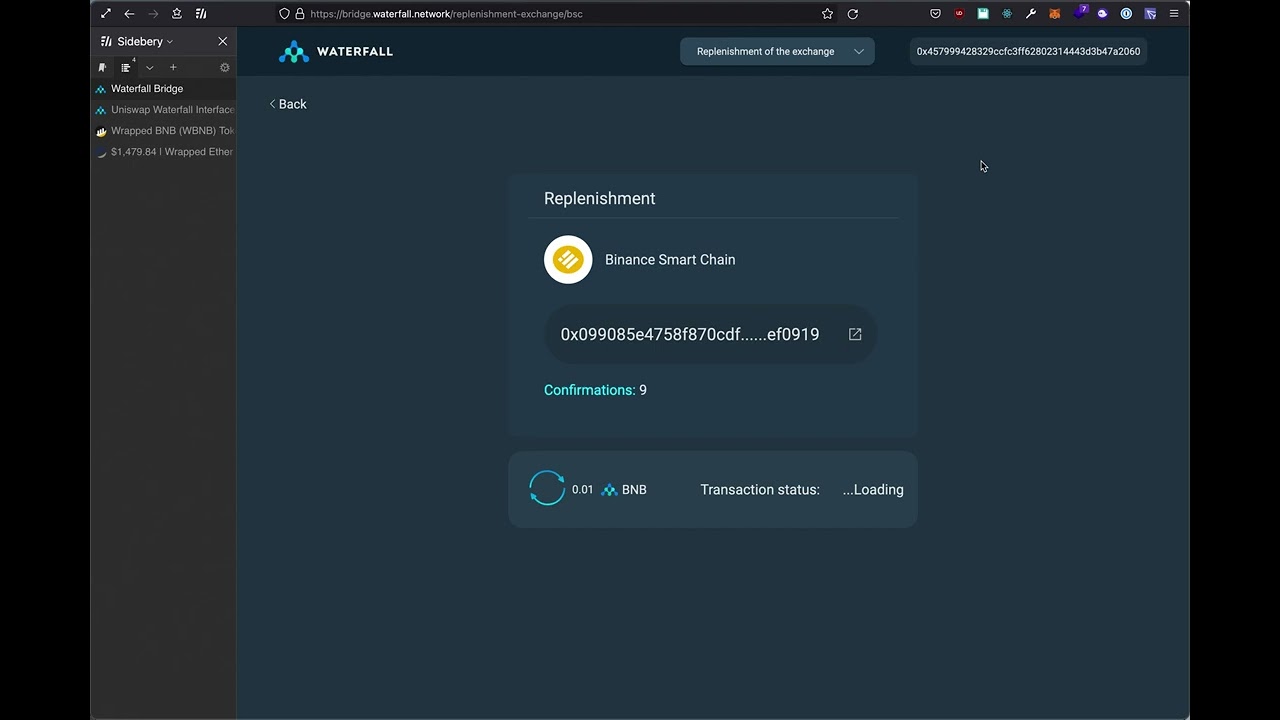Select the Sidebery tabs panel with badge 4
The height and width of the screenshot is (720, 1280).
(x=126, y=67)
